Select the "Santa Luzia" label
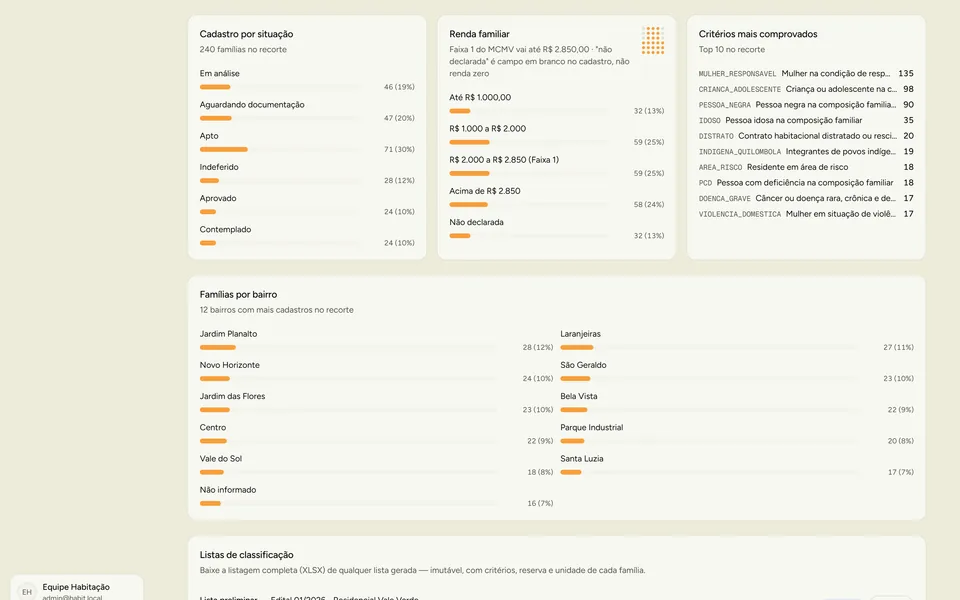Screen dimensions: 960x600 (x=582, y=459)
